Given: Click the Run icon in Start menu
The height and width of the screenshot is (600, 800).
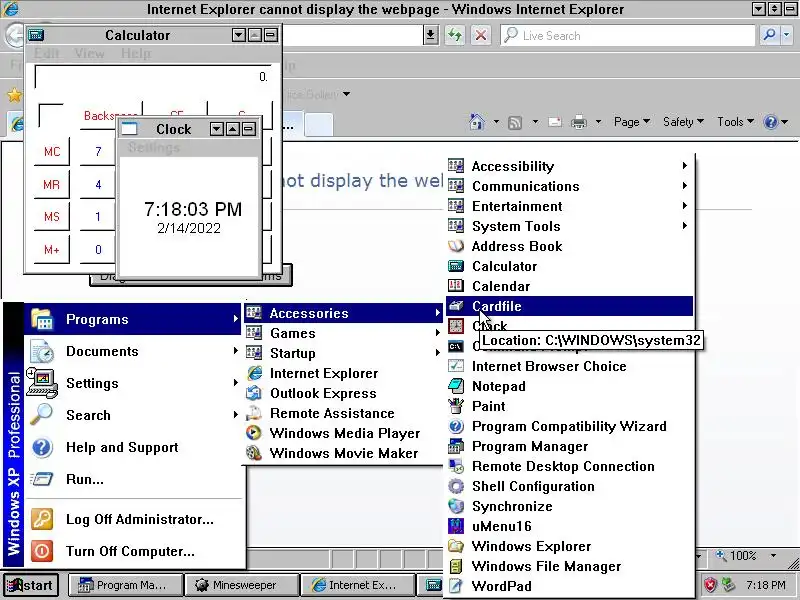Looking at the screenshot, I should (x=42, y=479).
